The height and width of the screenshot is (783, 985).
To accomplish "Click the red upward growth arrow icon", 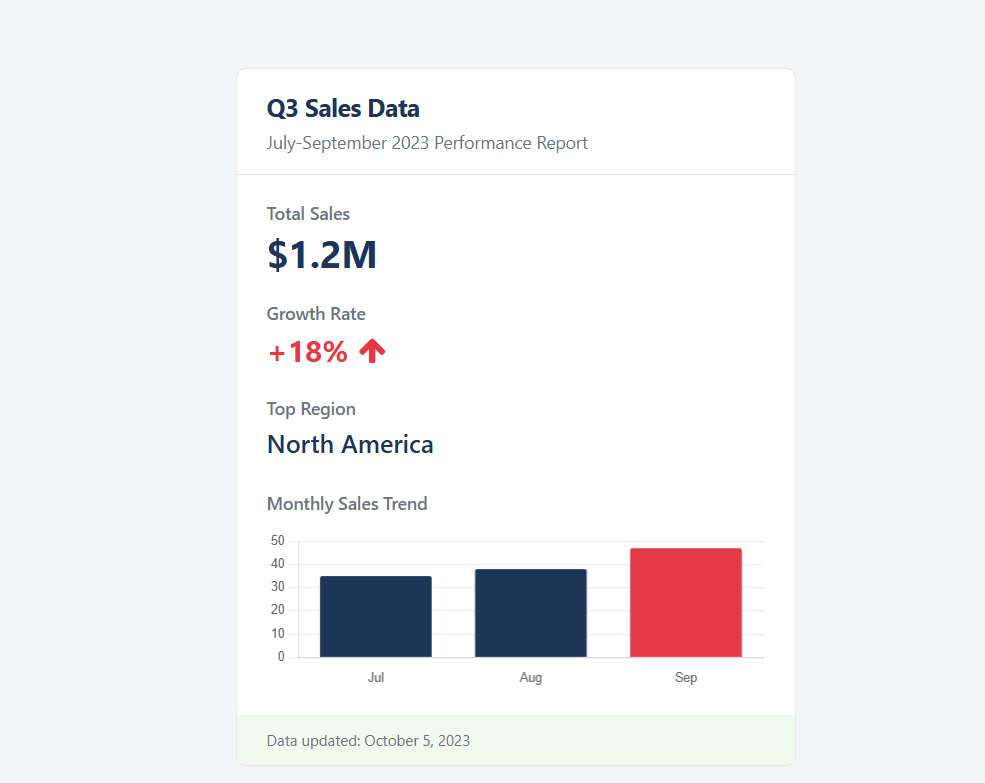I will tap(372, 351).
